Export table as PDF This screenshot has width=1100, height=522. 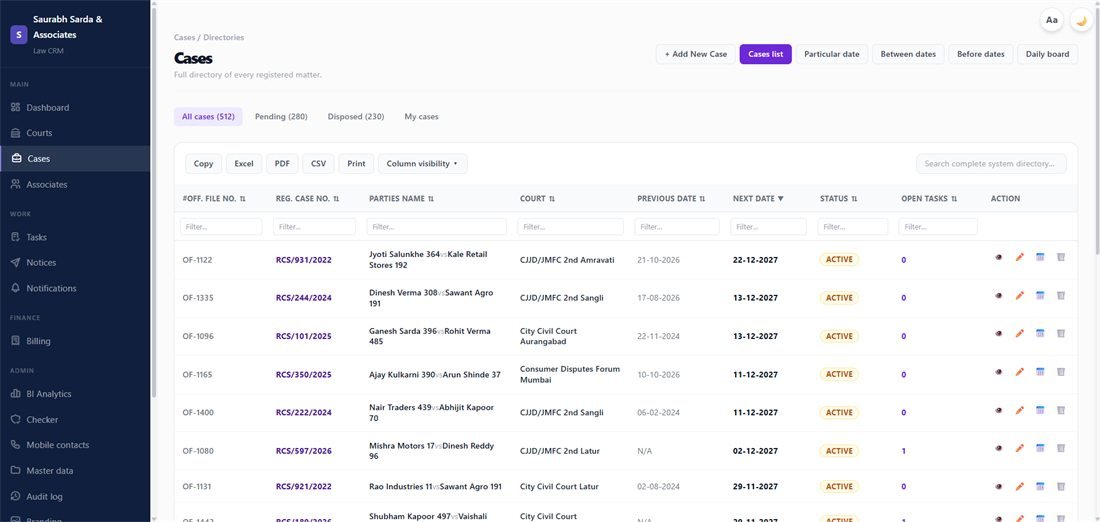pos(282,163)
